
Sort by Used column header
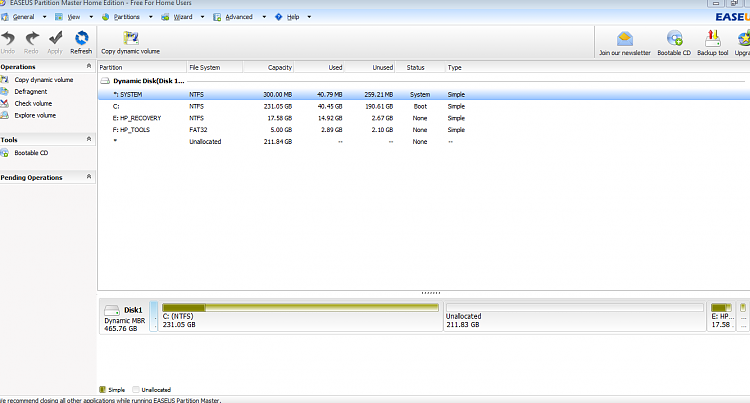(x=319, y=67)
